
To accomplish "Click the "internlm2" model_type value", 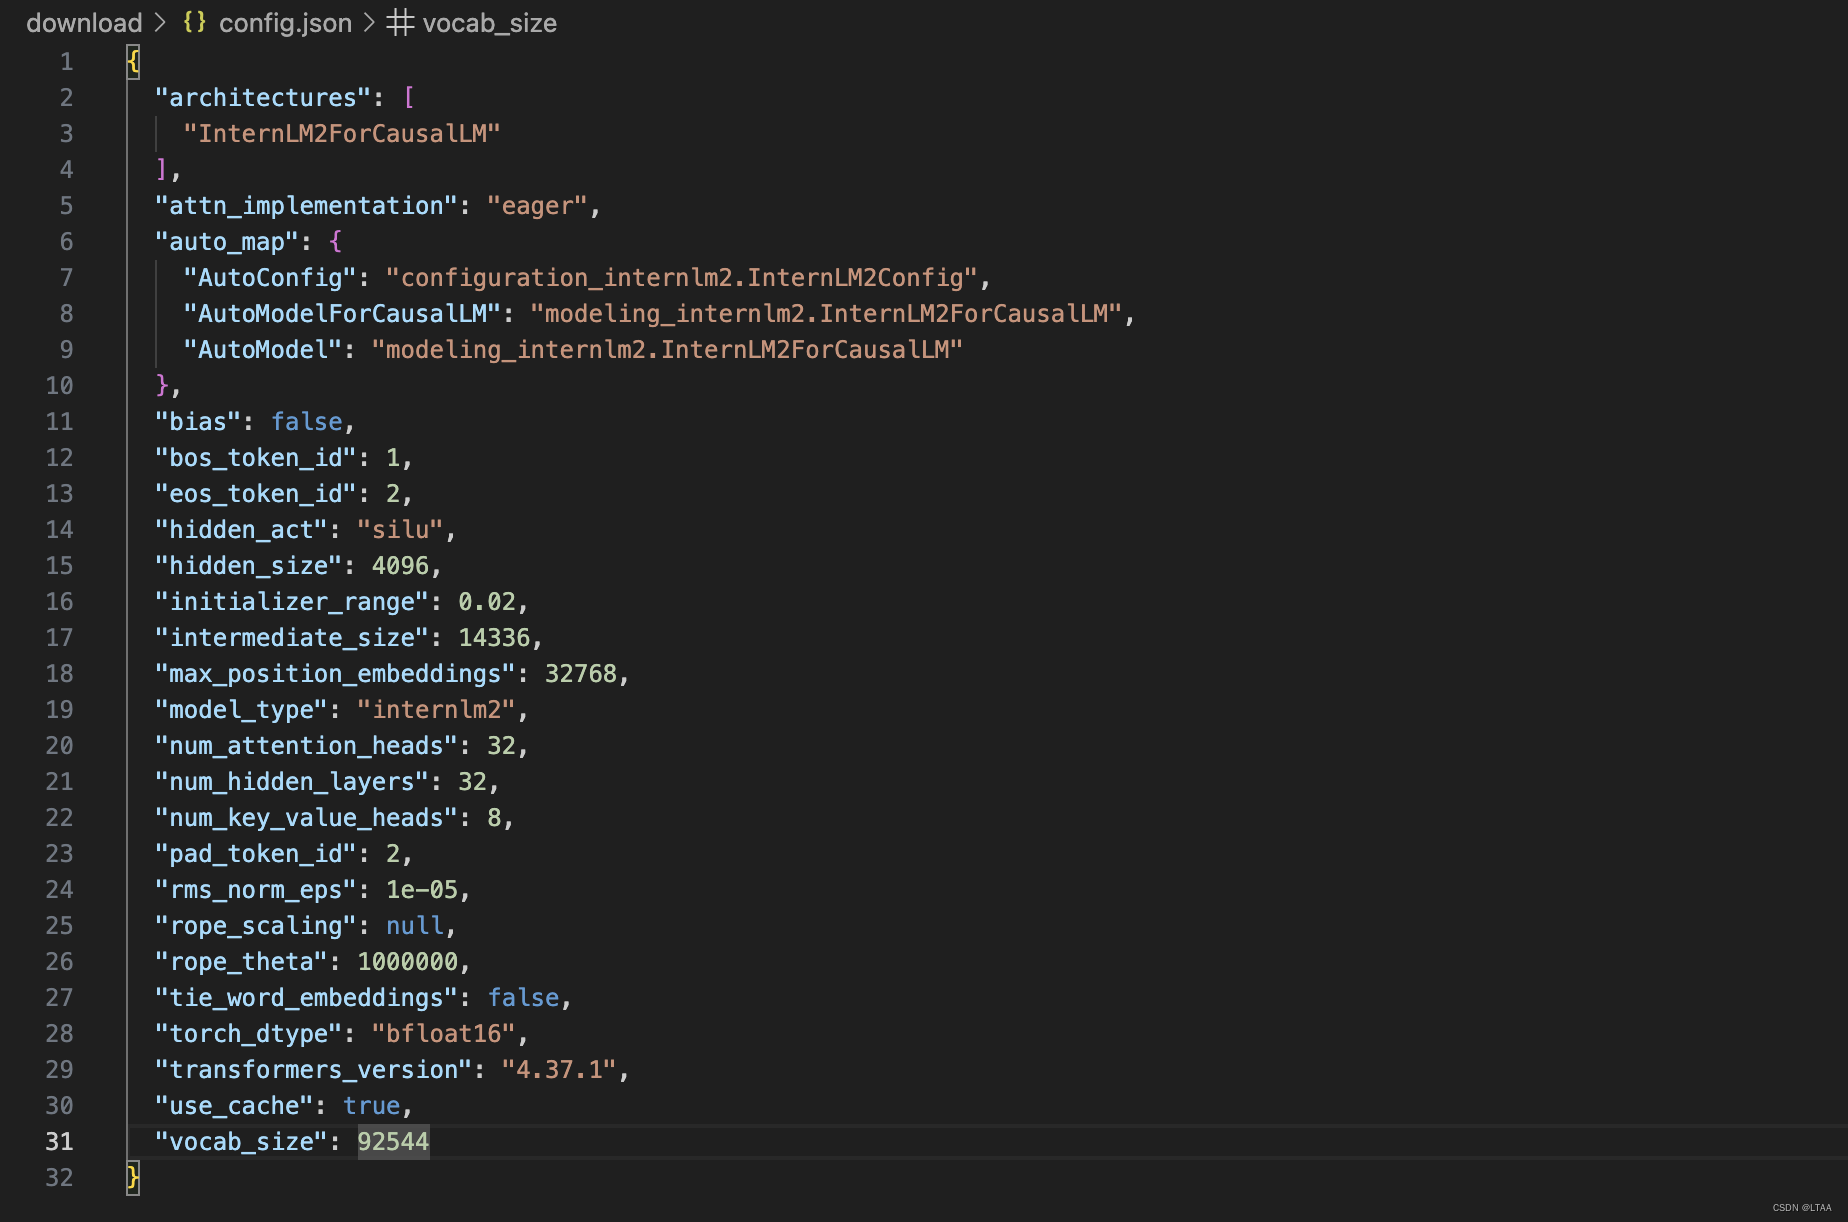I will click(436, 710).
